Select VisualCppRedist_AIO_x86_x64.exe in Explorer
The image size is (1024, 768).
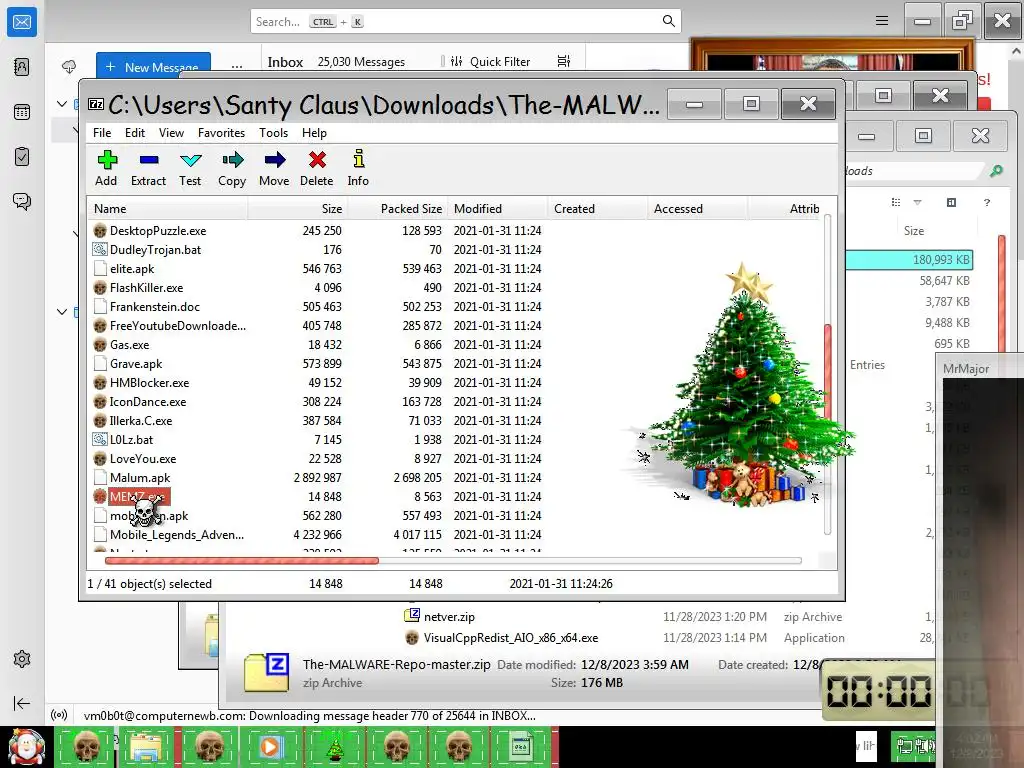(x=502, y=637)
